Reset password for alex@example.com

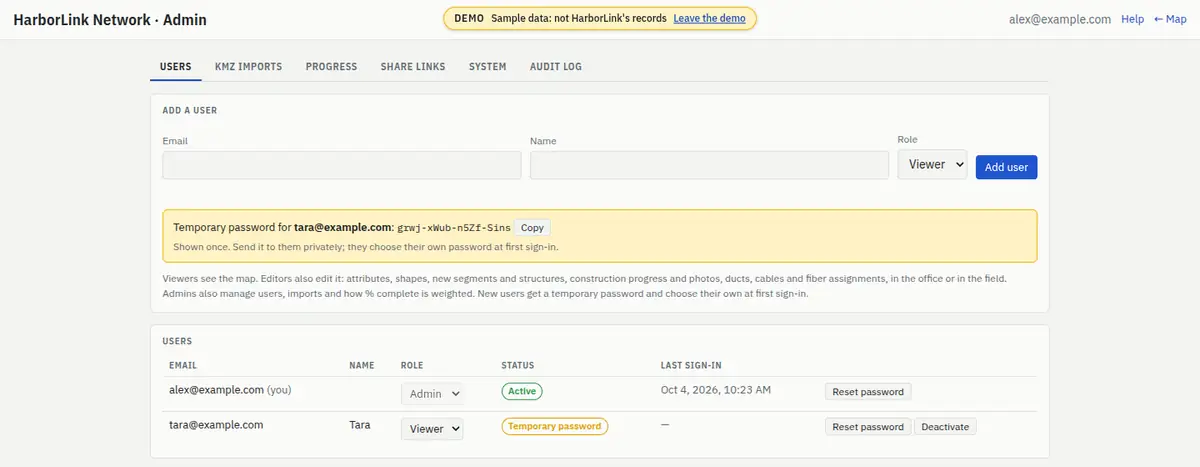pos(868,392)
